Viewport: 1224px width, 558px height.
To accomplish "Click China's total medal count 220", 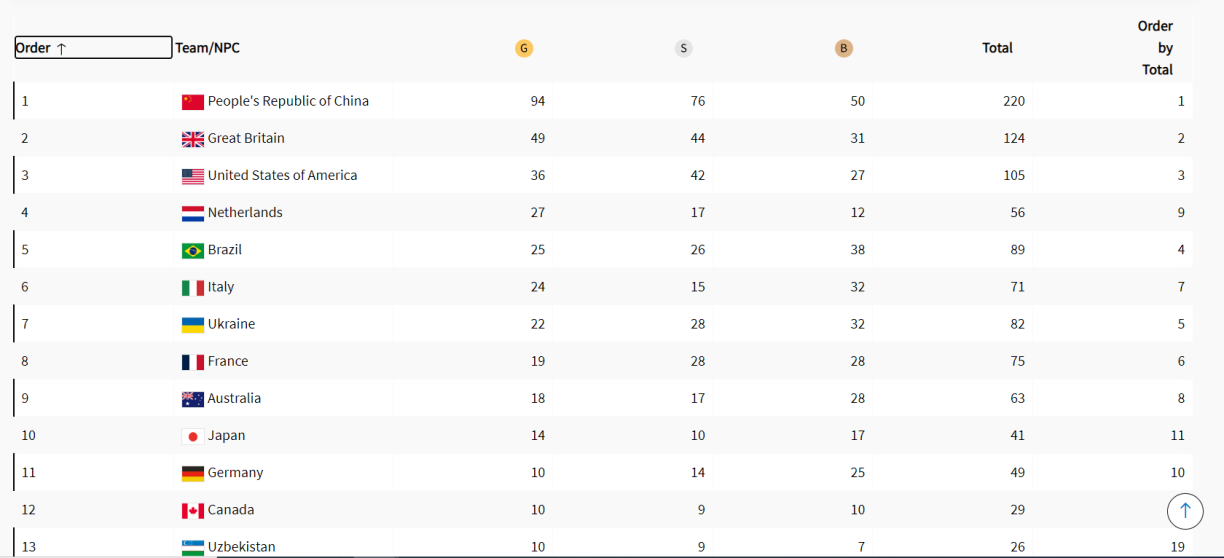I will (x=1014, y=101).
